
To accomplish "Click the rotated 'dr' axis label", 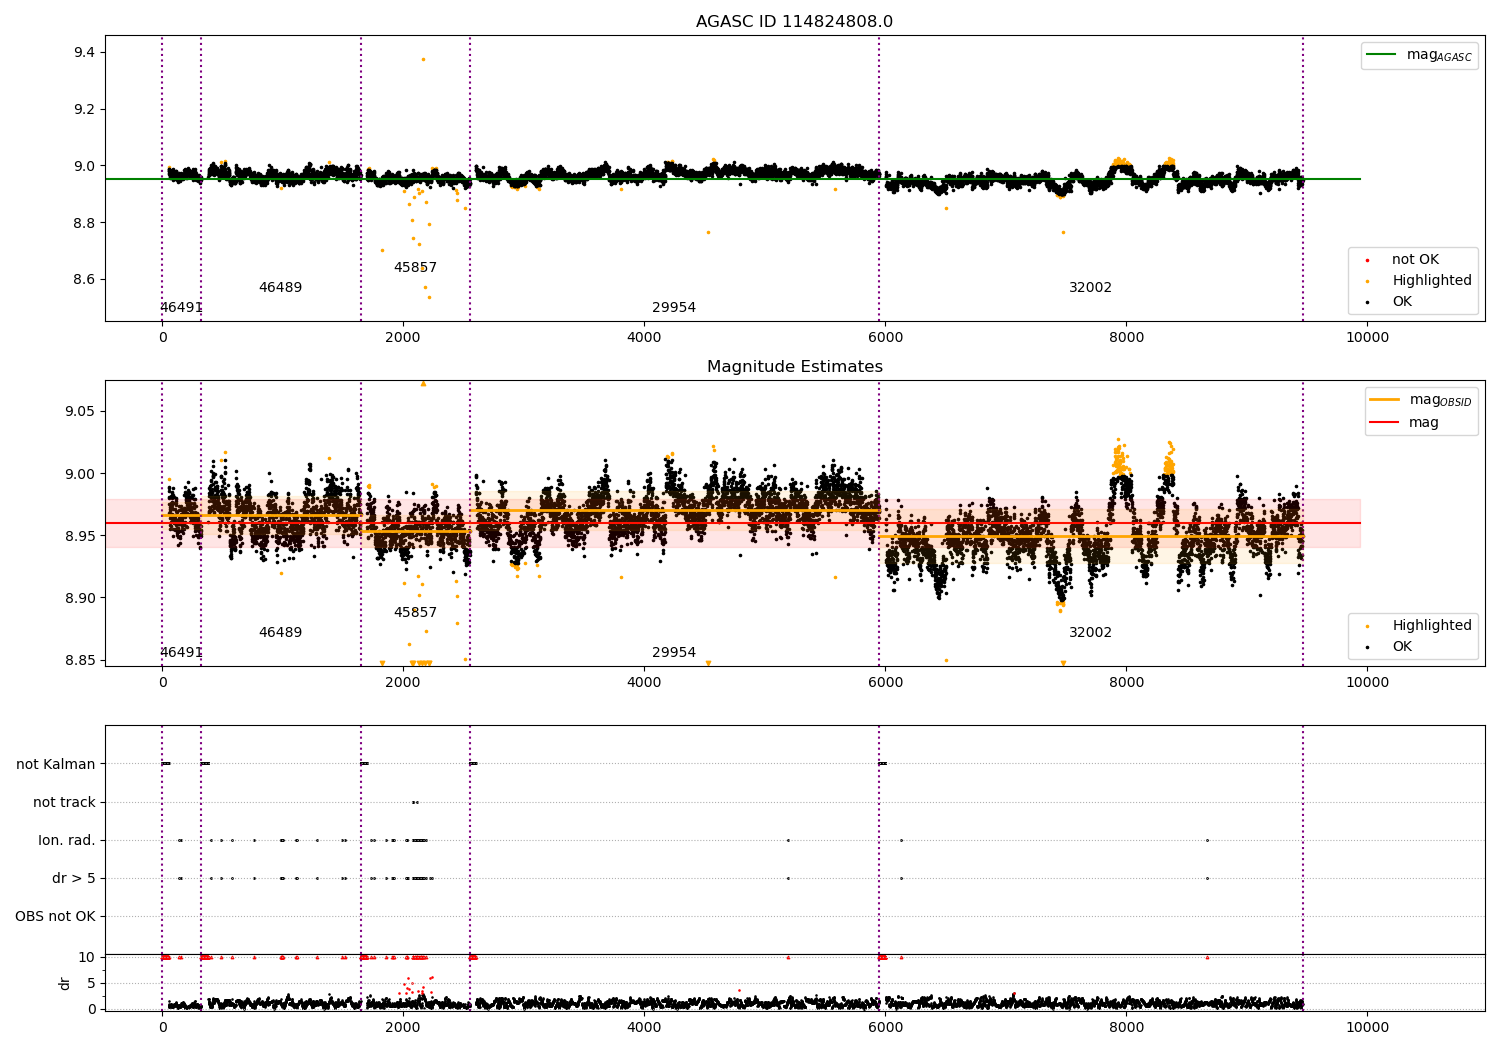I will pyautogui.click(x=65, y=983).
